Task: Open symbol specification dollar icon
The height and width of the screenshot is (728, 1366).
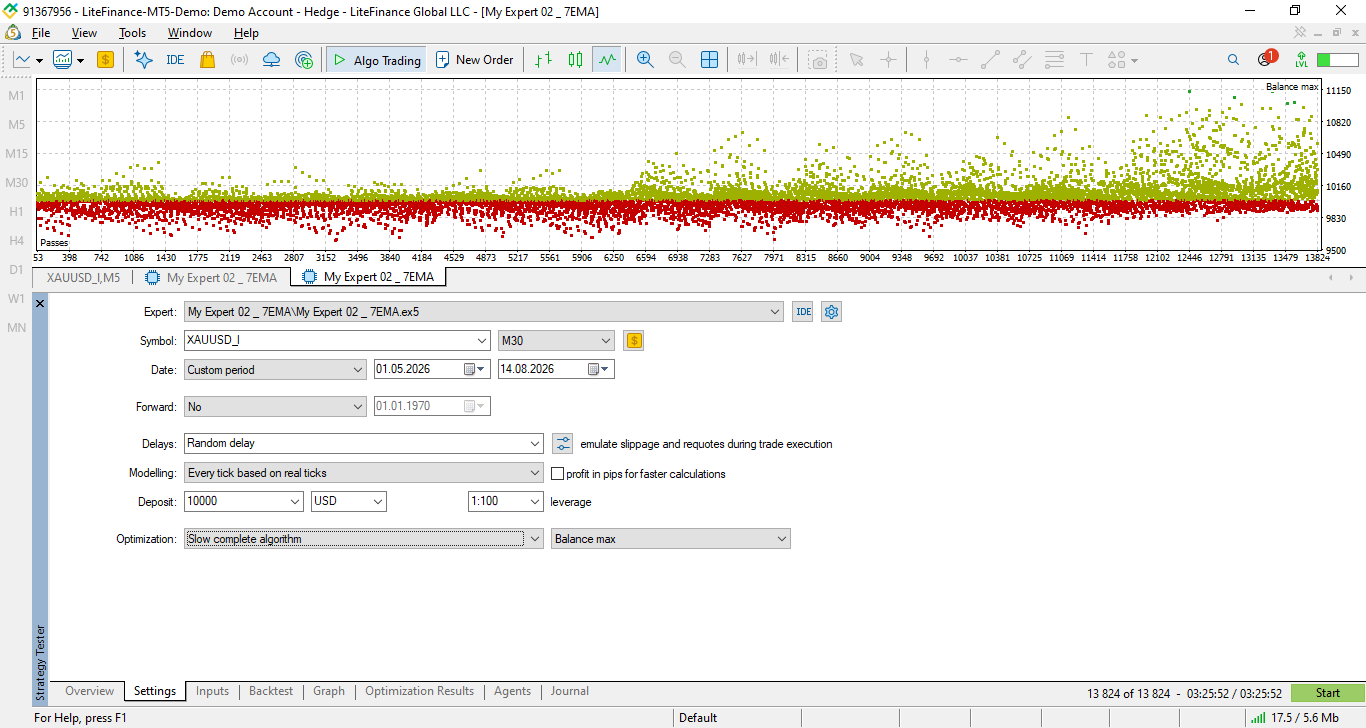Action: pos(634,340)
